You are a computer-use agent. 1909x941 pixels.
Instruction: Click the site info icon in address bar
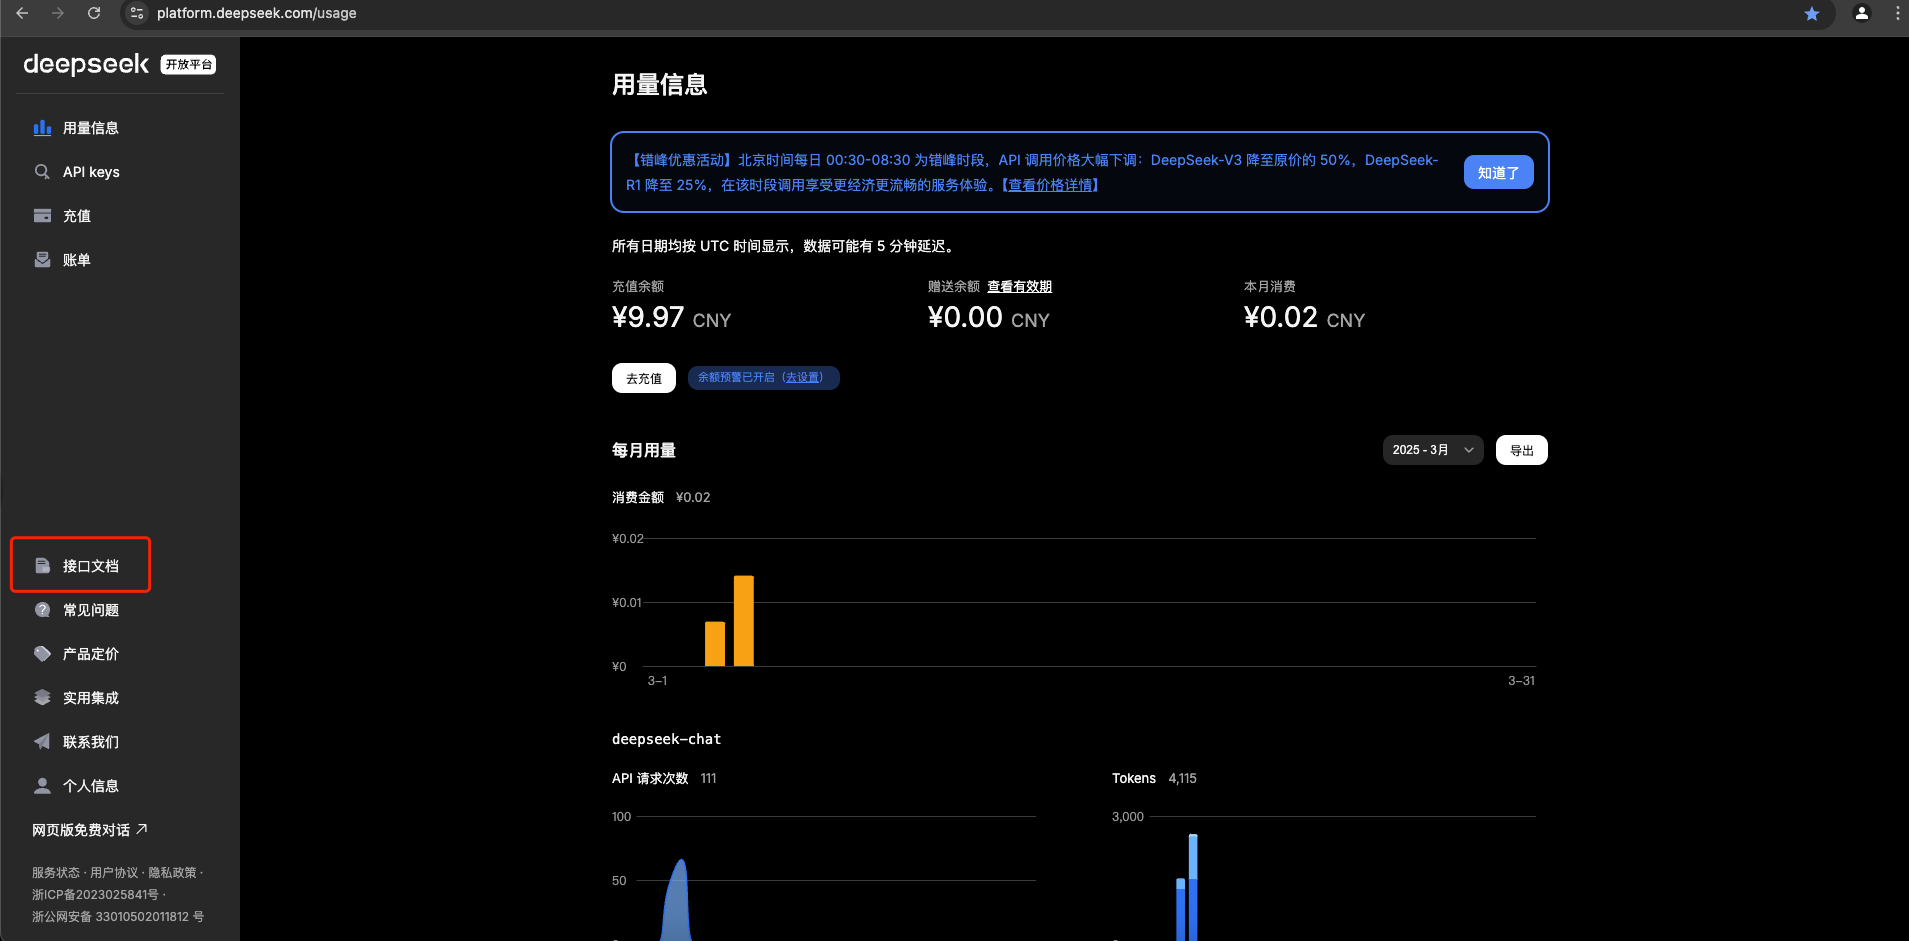point(137,13)
